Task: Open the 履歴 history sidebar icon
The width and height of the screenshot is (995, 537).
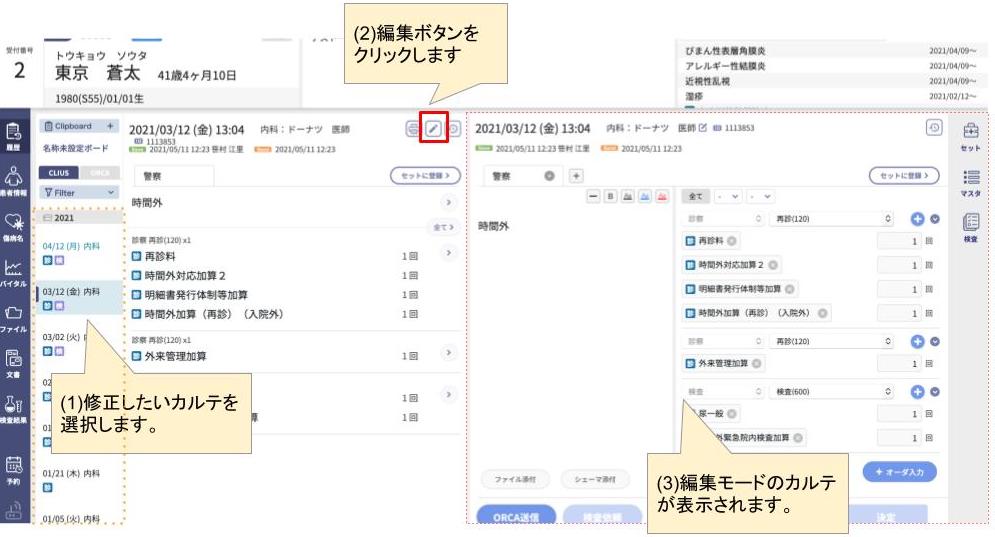Action: click(13, 136)
